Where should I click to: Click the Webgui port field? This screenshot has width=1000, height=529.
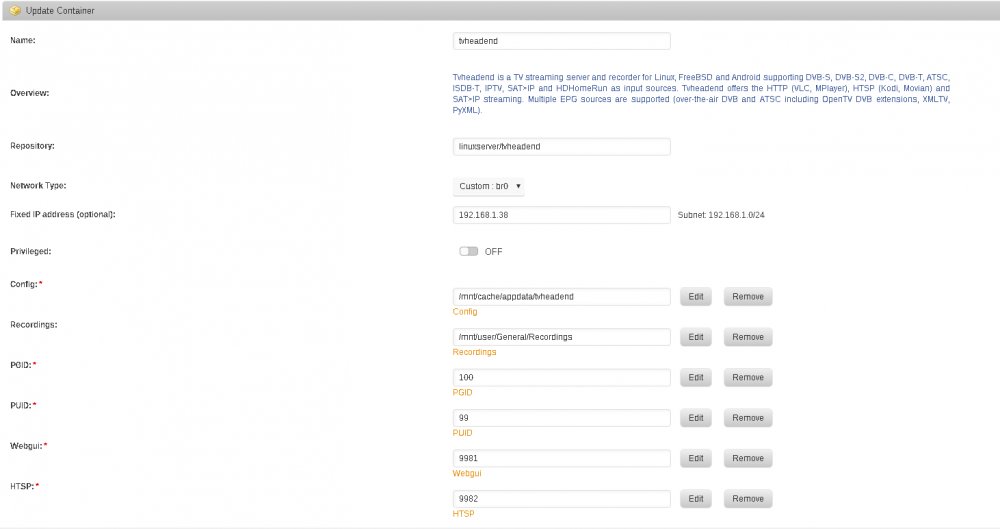pyautogui.click(x=561, y=458)
